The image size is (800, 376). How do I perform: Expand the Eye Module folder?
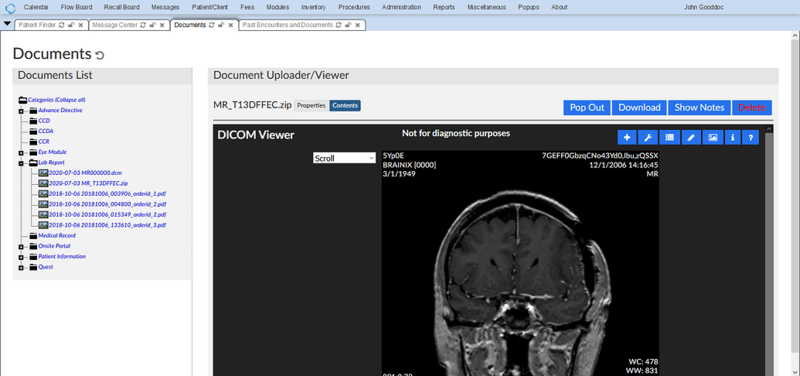[21, 153]
